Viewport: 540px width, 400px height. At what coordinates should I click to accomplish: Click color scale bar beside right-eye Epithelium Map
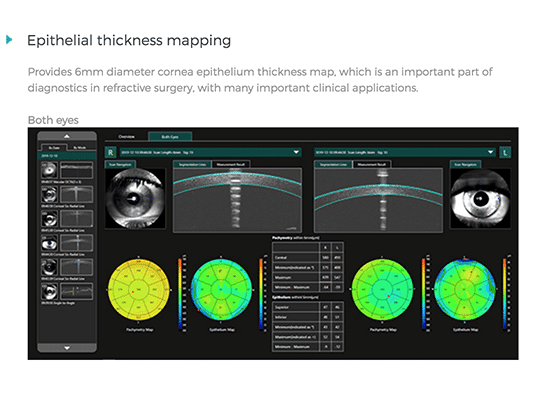pos(261,293)
